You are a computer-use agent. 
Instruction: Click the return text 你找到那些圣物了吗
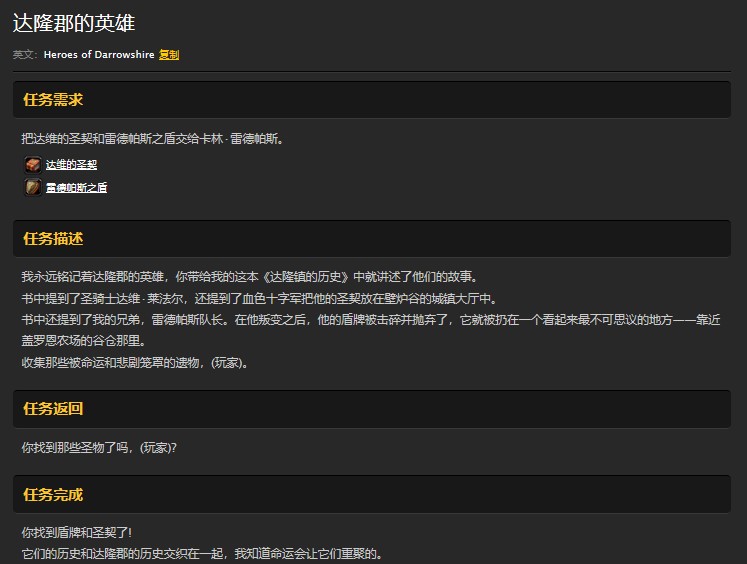[98, 448]
